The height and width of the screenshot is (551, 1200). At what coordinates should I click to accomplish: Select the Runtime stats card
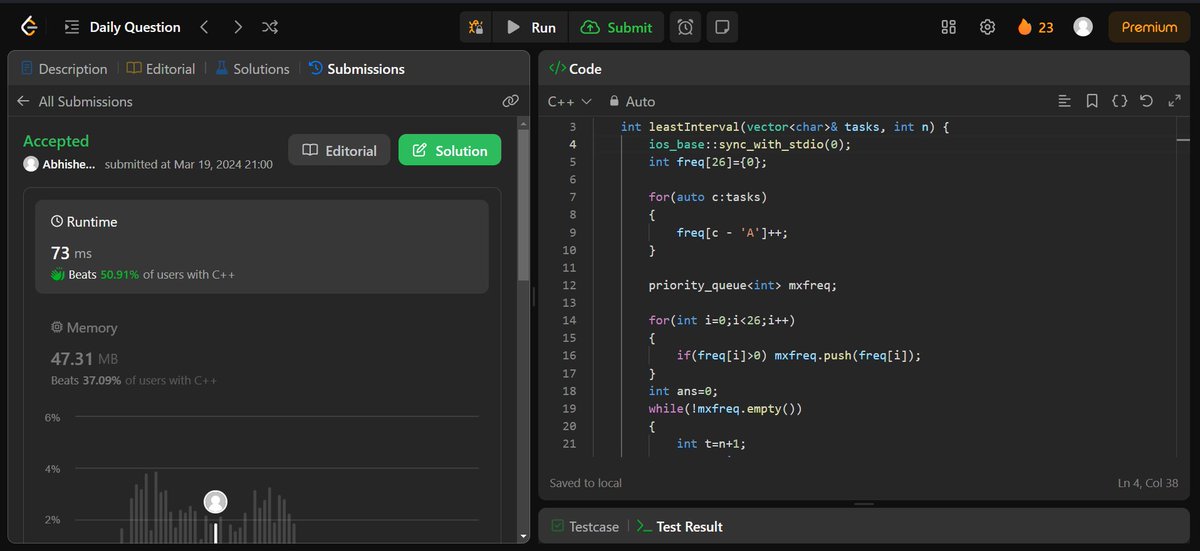(x=262, y=246)
